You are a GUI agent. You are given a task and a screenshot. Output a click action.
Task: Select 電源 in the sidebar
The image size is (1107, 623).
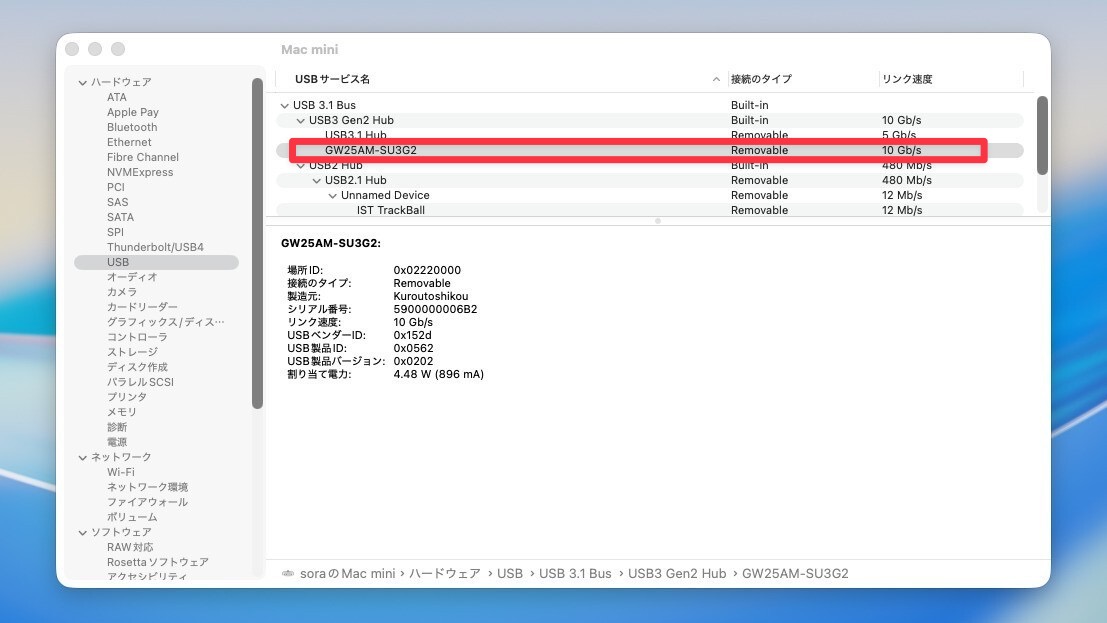[x=117, y=442]
